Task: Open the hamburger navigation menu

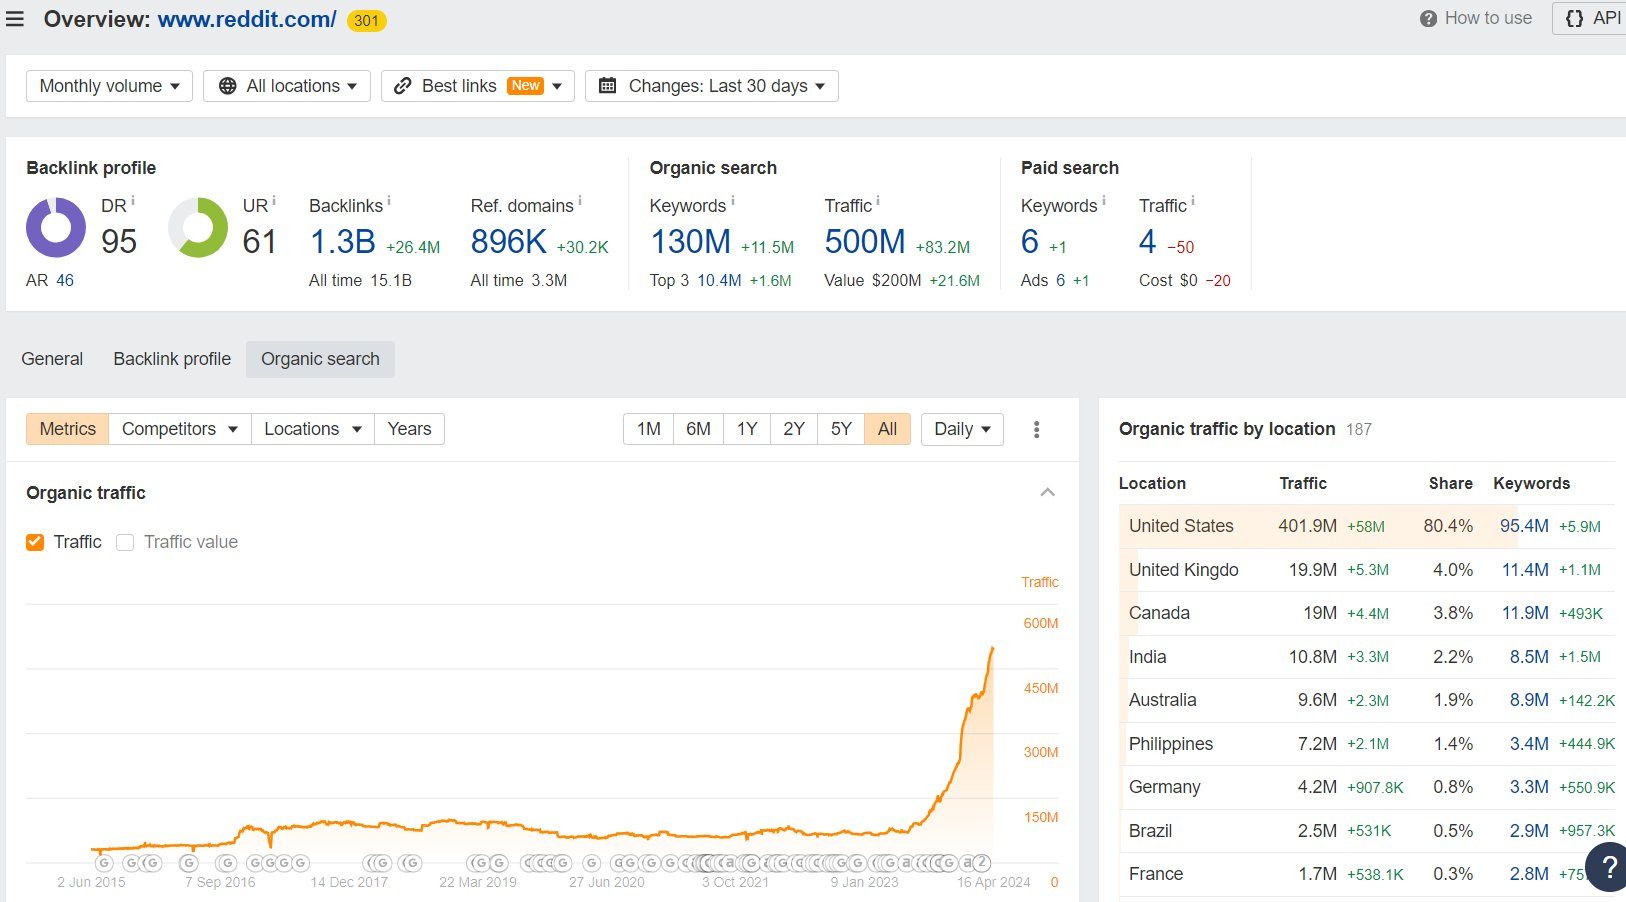Action: click(15, 19)
